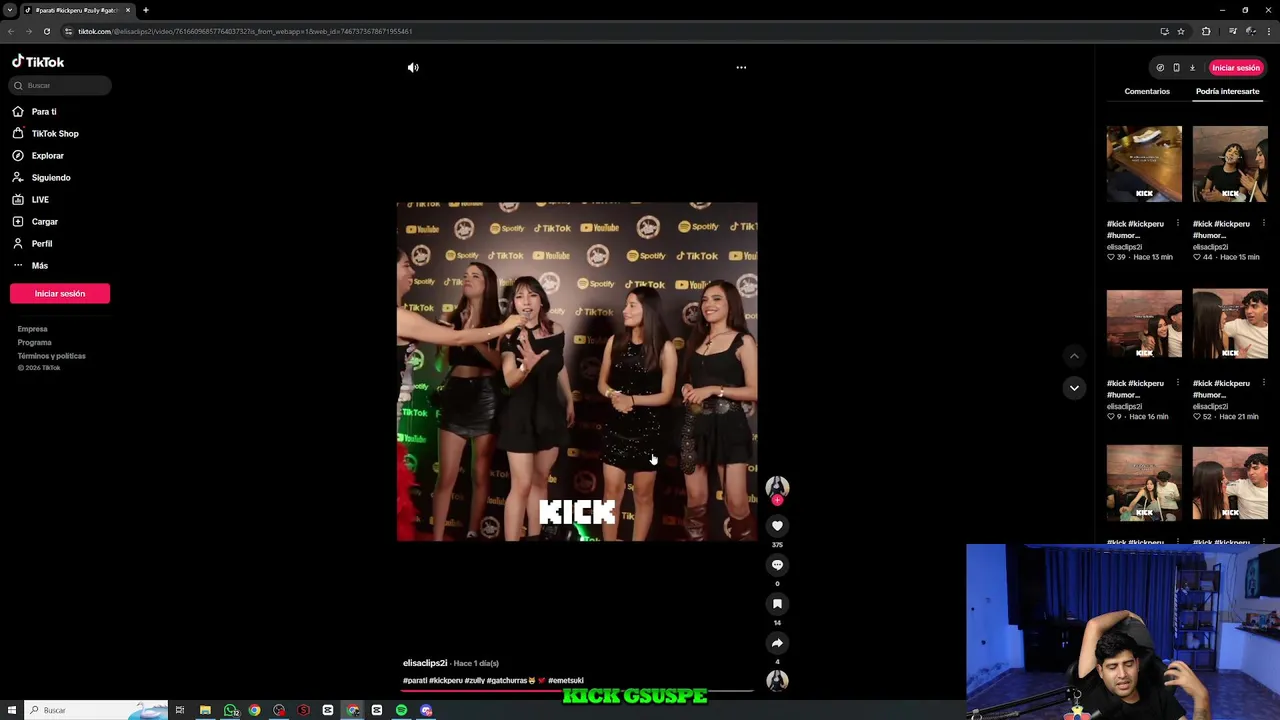
Task: Open the LIVE section
Action: (x=40, y=199)
